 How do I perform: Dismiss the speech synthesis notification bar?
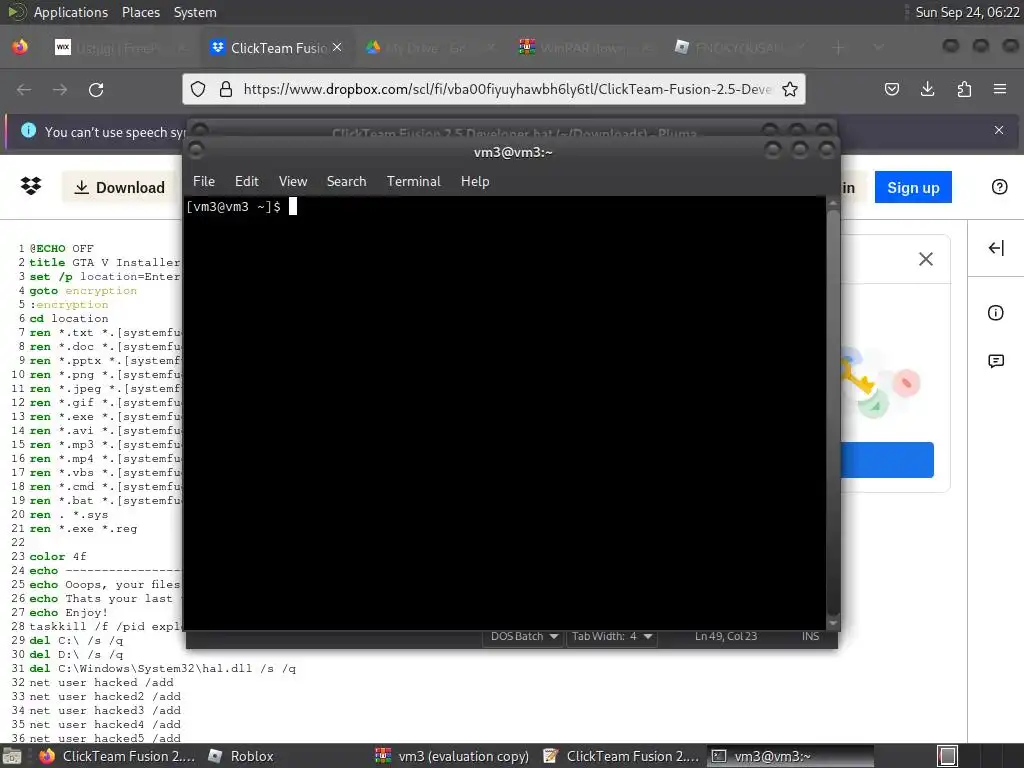click(x=999, y=130)
